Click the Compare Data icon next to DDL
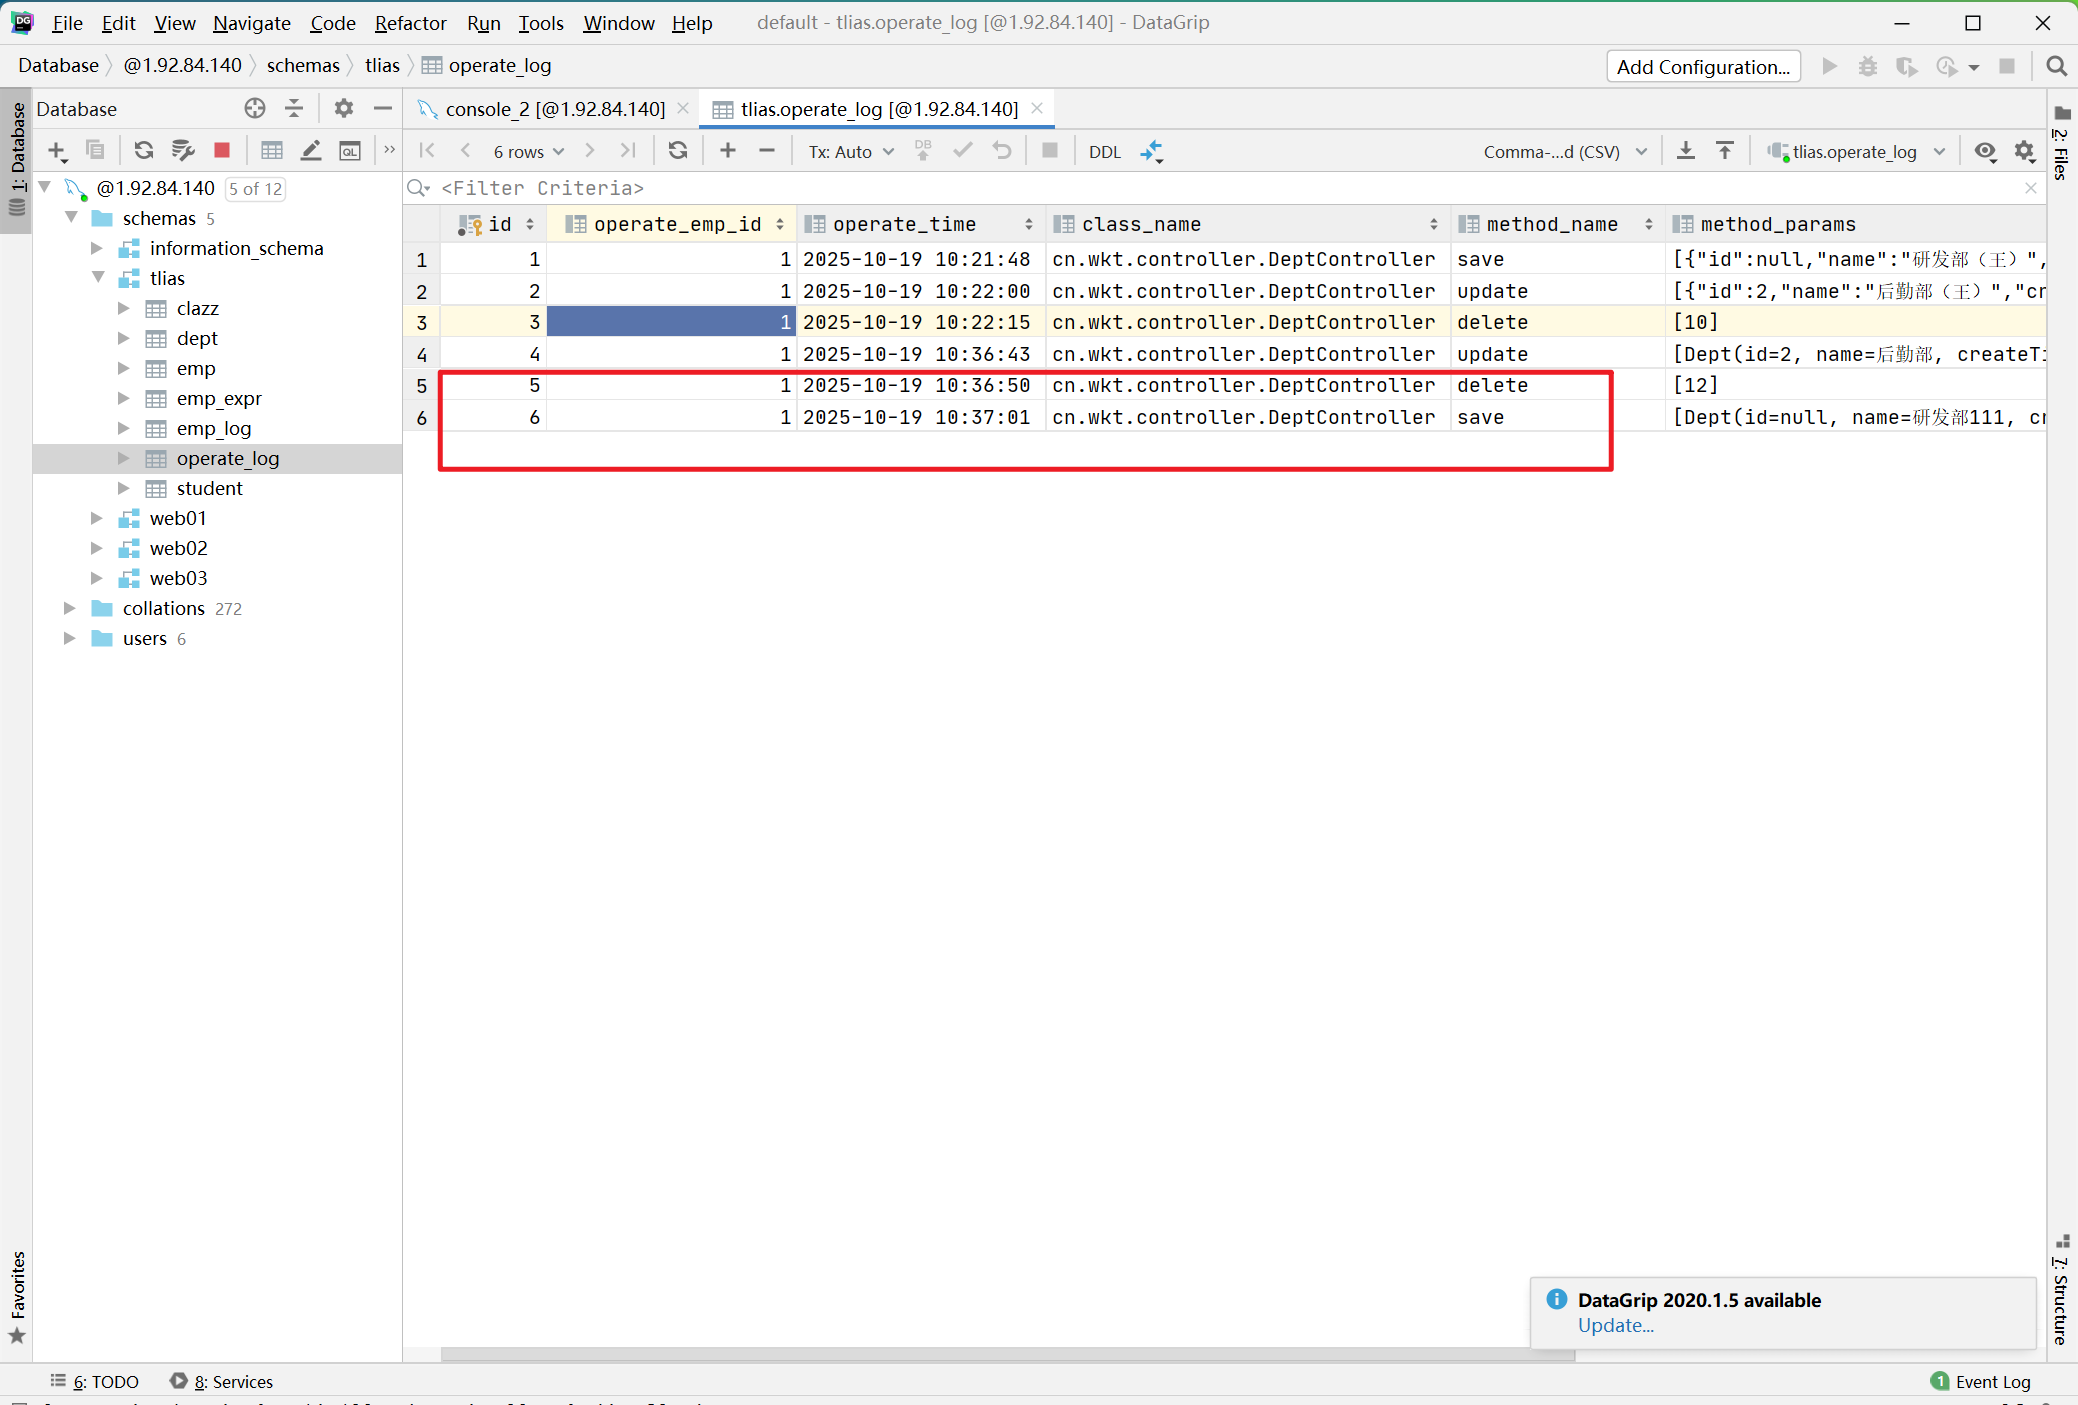 point(1152,151)
